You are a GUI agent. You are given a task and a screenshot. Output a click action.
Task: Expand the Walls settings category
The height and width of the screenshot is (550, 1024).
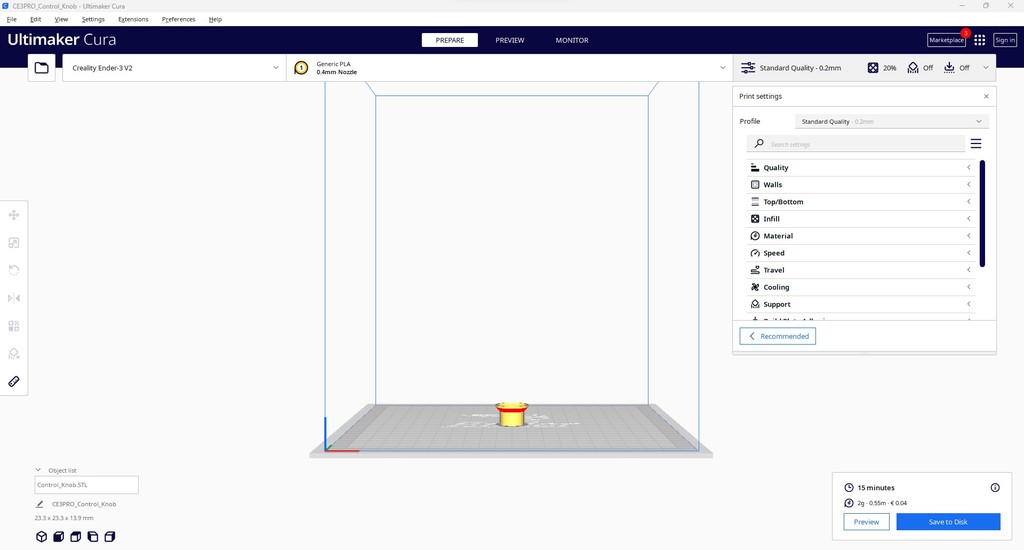point(861,185)
